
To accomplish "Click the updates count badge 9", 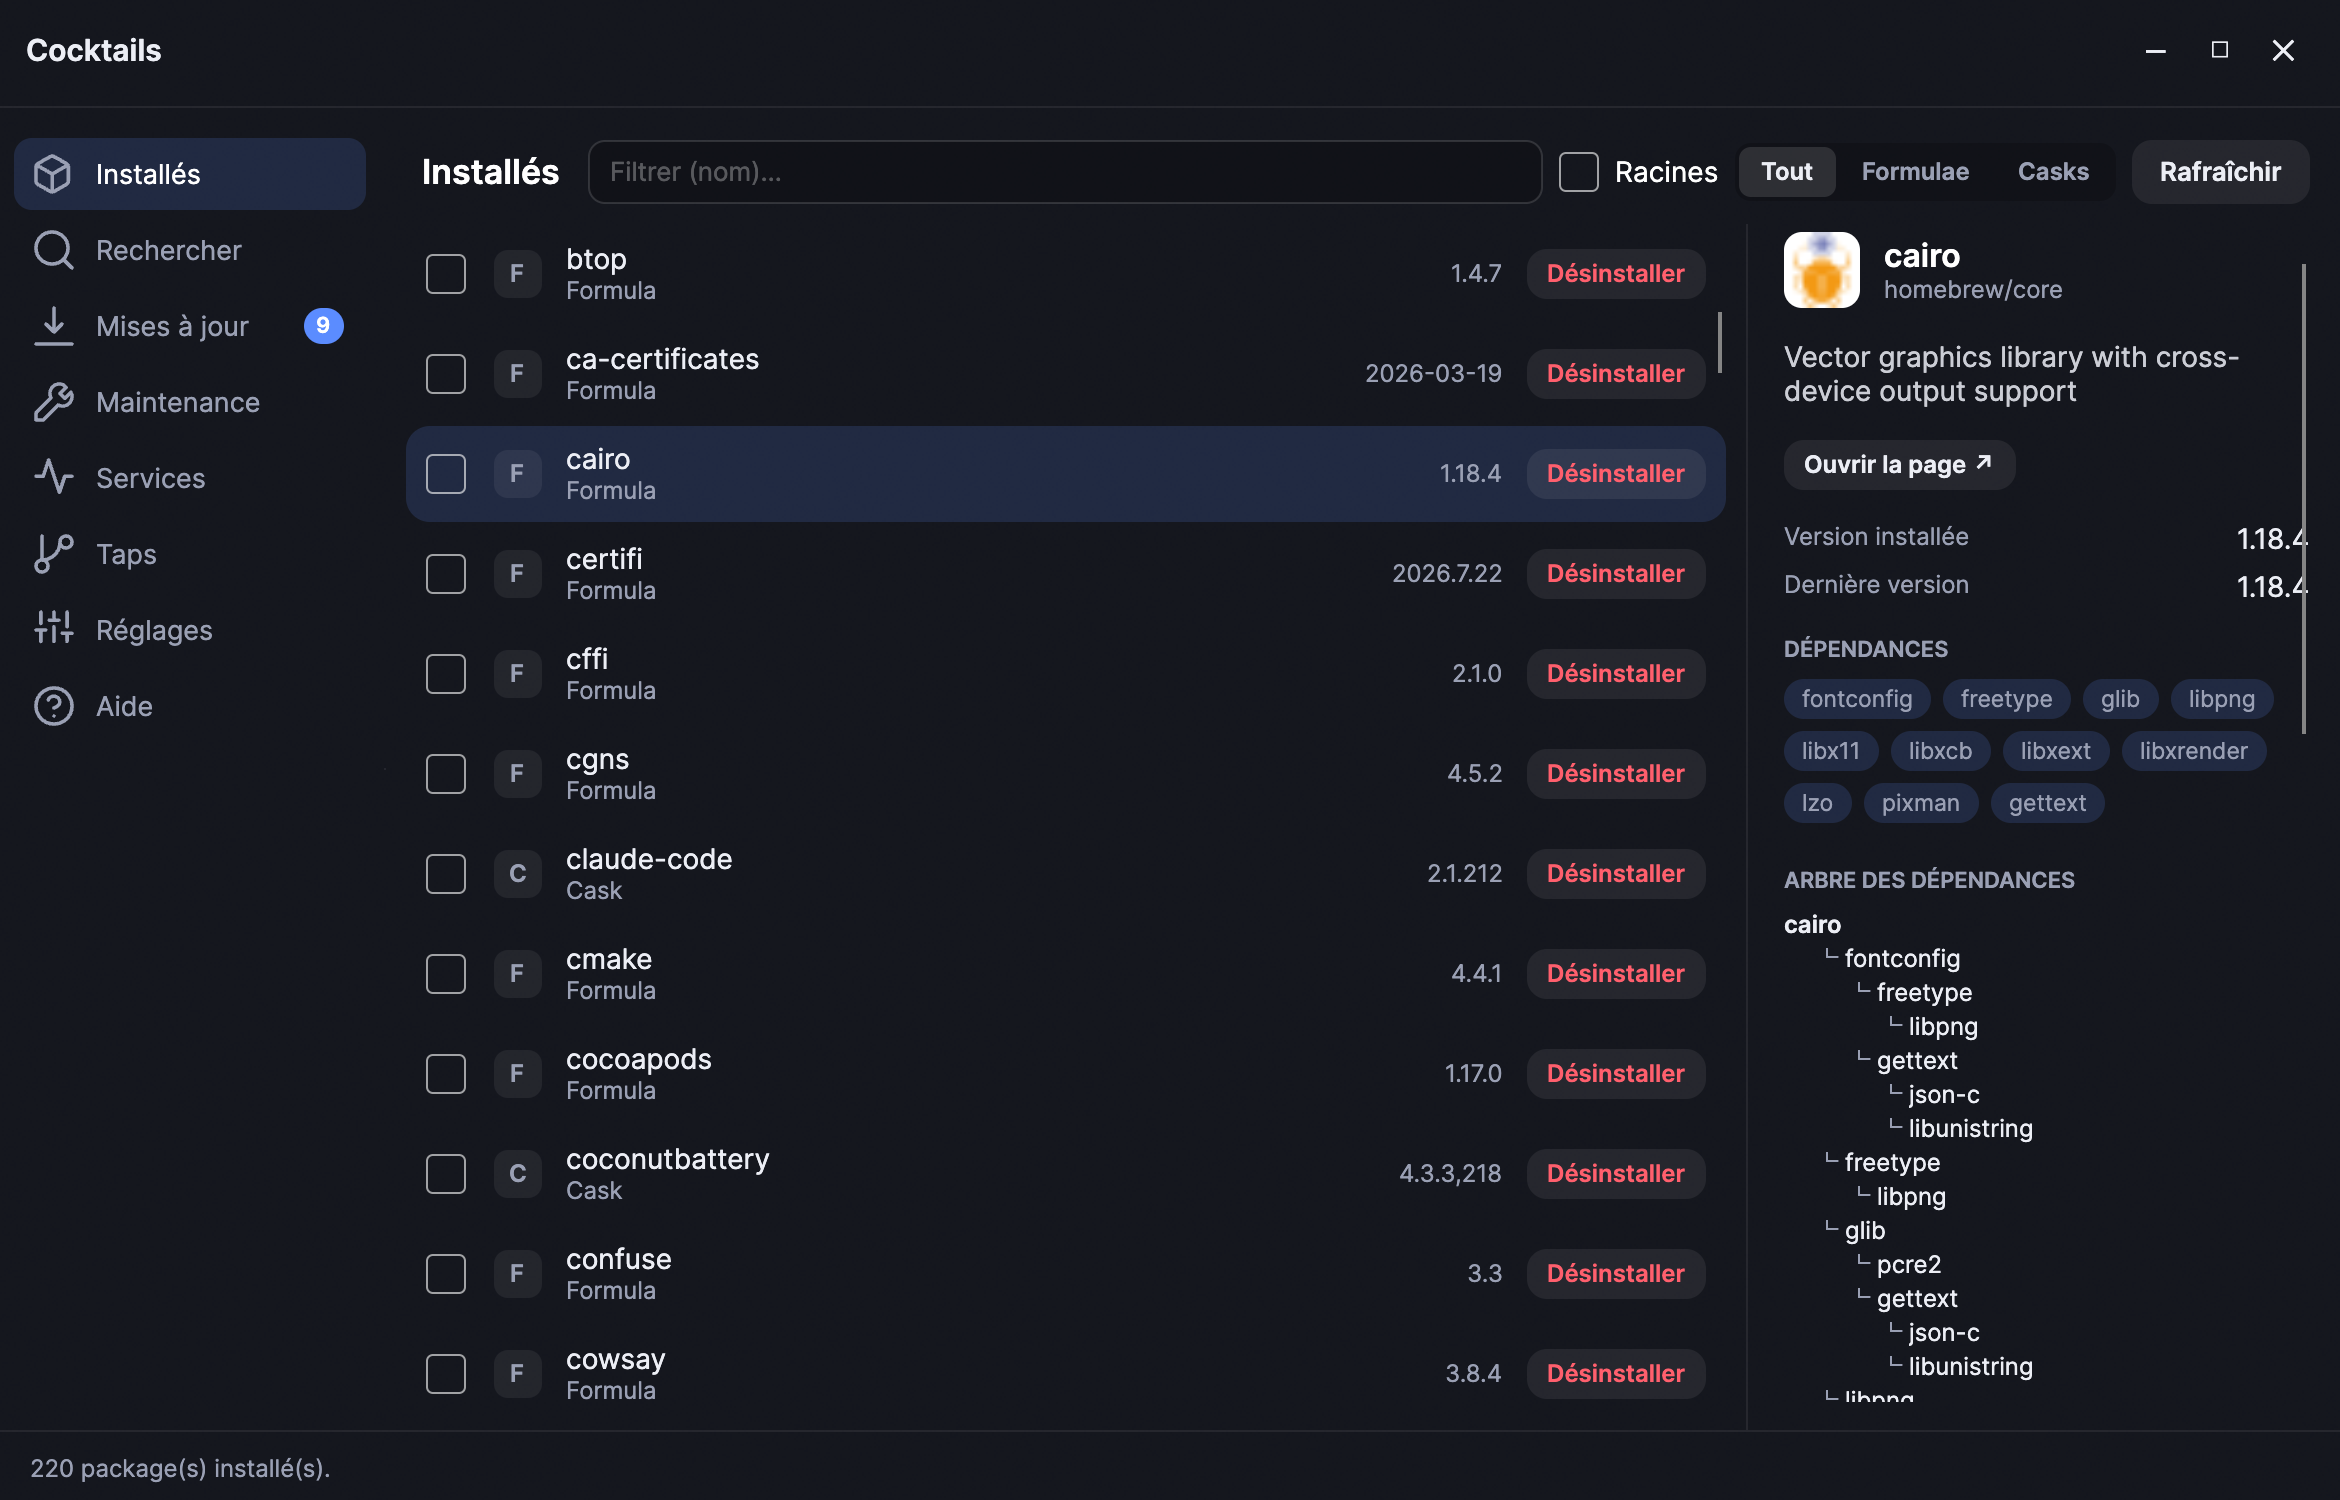I will 323,326.
